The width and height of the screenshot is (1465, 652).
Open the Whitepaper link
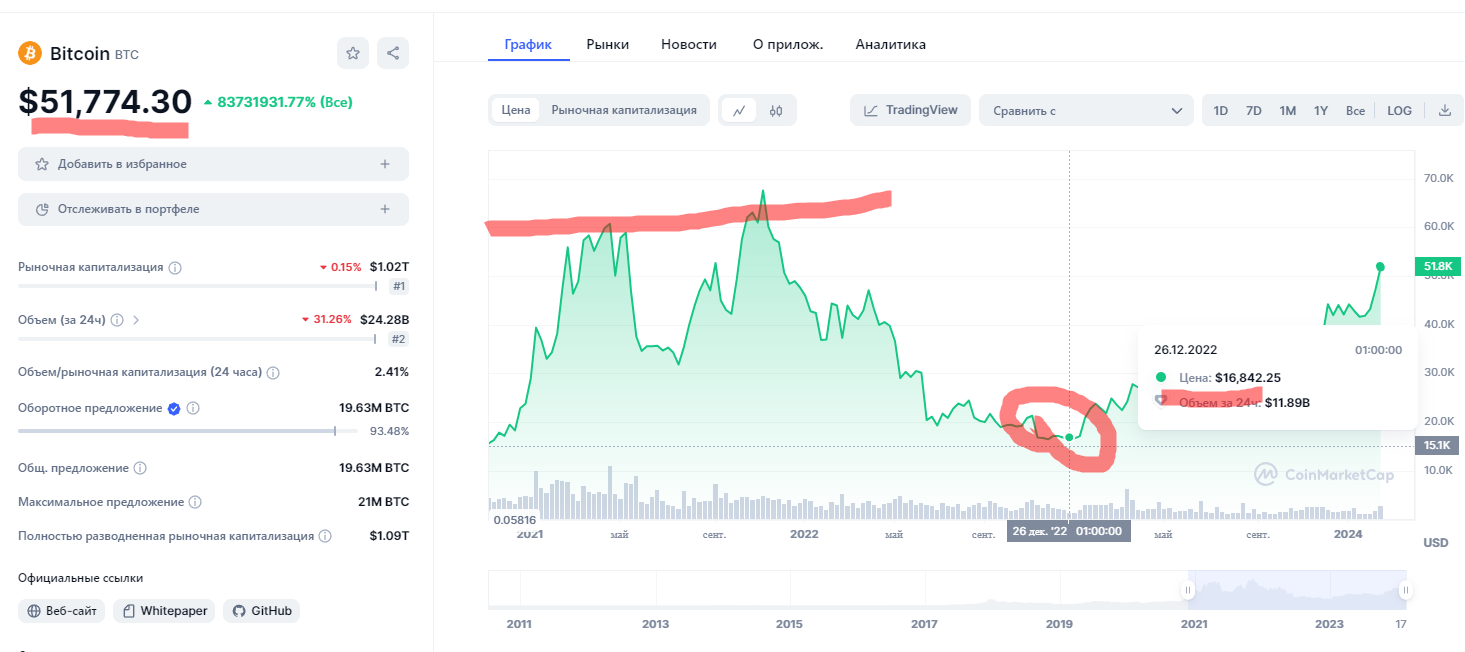pyautogui.click(x=164, y=610)
